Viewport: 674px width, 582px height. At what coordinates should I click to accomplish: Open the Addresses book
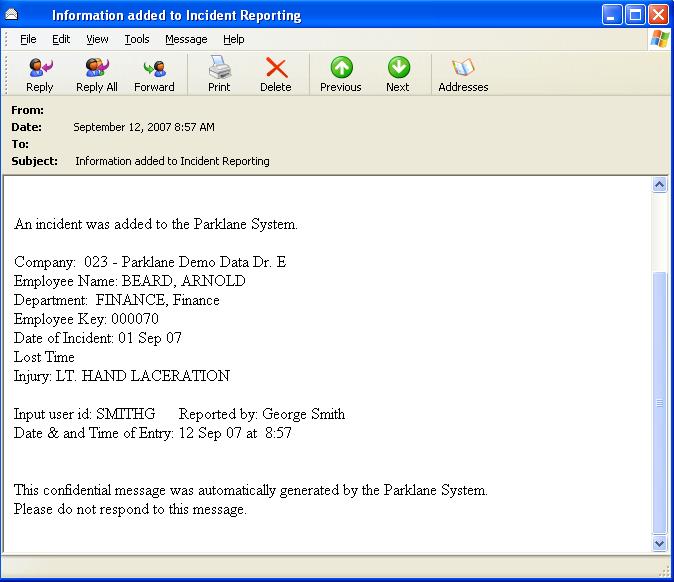[x=463, y=74]
